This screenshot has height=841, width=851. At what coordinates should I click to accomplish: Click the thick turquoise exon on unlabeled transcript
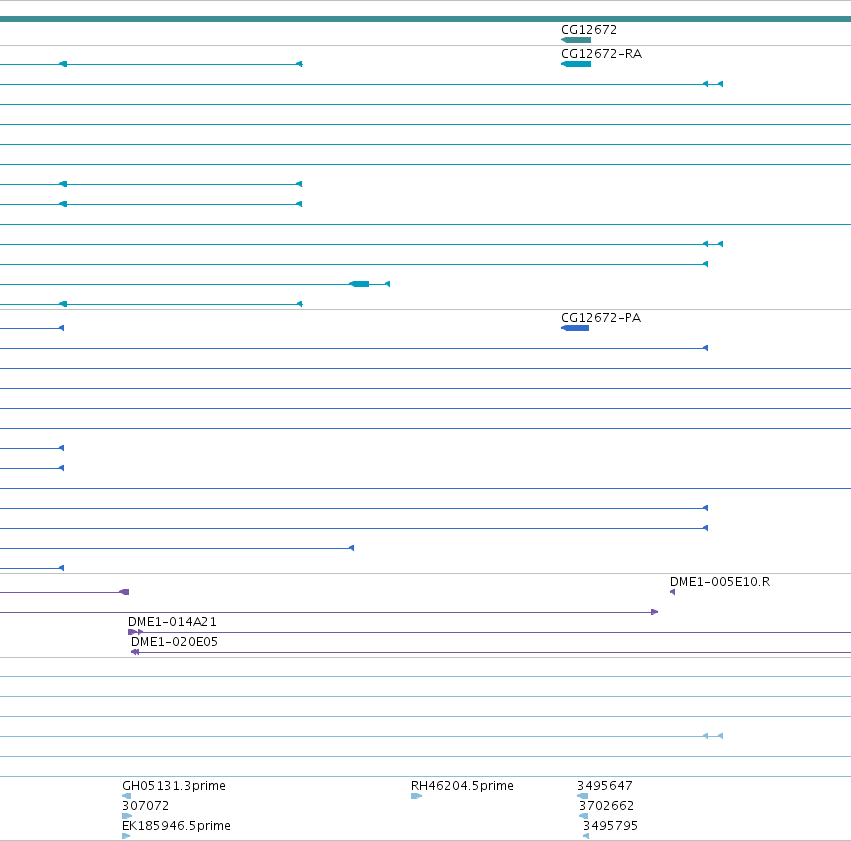359,284
